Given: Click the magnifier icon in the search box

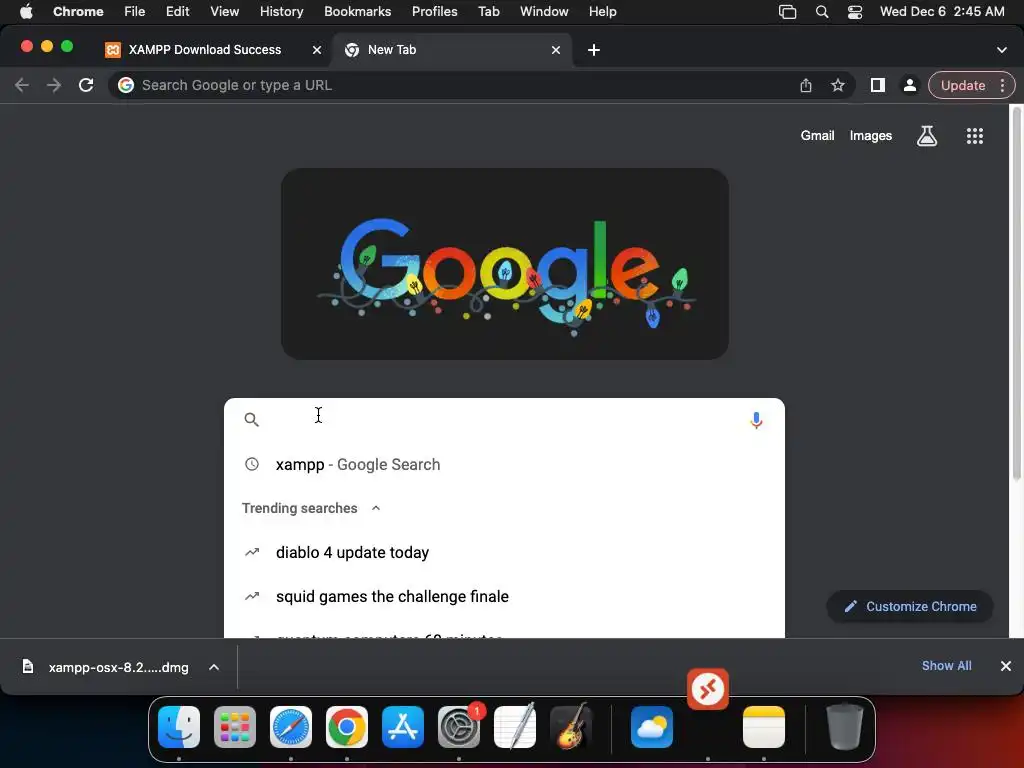Looking at the screenshot, I should 251,419.
